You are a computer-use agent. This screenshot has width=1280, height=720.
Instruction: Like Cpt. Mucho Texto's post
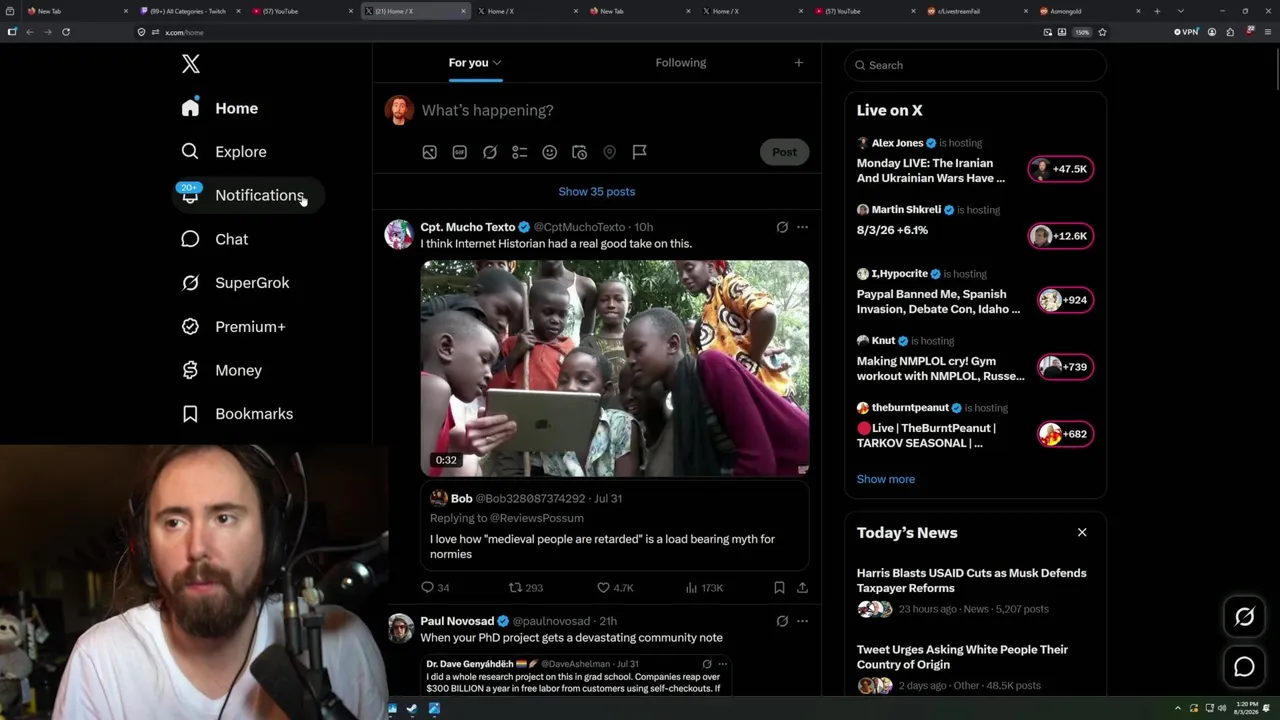tap(615, 588)
